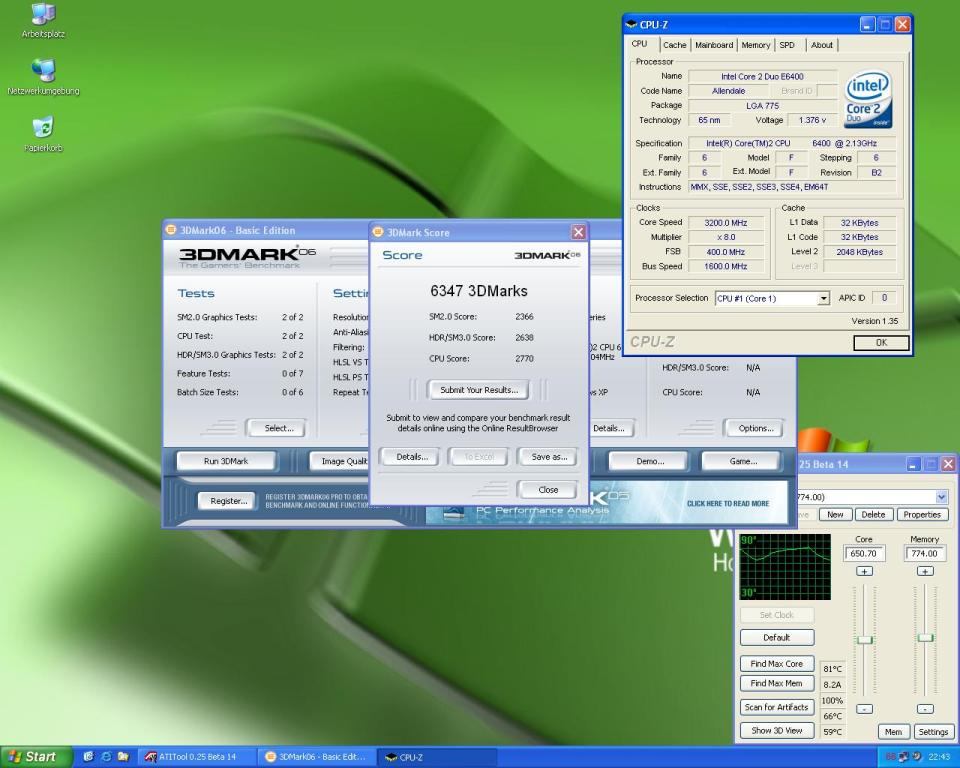The image size is (960, 768).
Task: Open the folder quick launch icon
Action: point(123,757)
